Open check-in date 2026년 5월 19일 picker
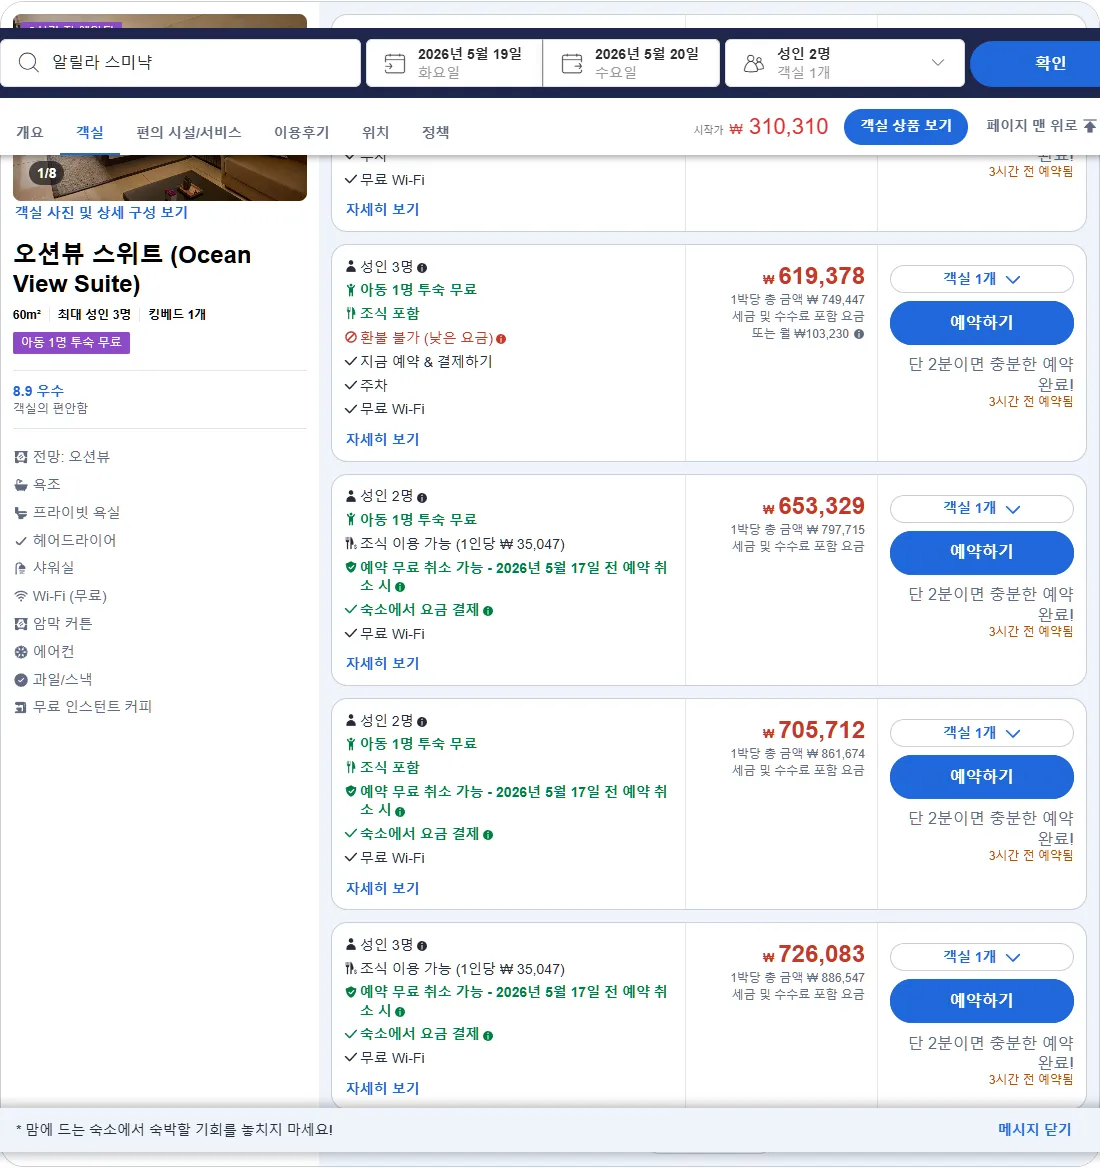This screenshot has height=1168, width=1100. [x=454, y=63]
